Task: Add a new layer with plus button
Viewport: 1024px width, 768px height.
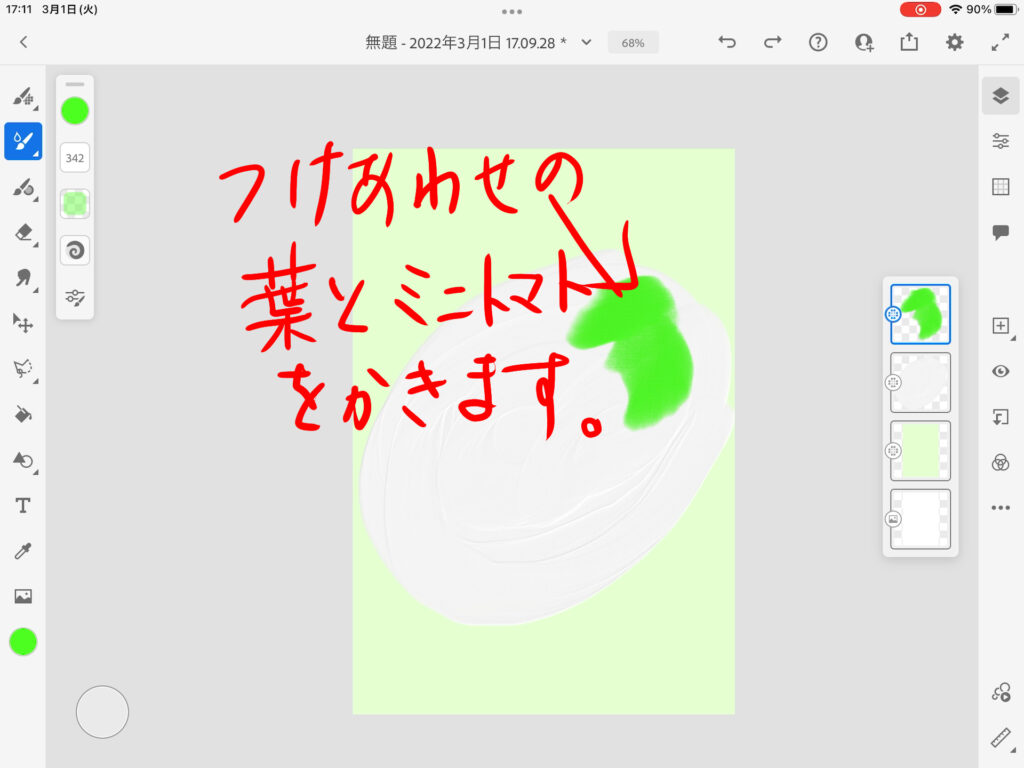Action: [1000, 326]
